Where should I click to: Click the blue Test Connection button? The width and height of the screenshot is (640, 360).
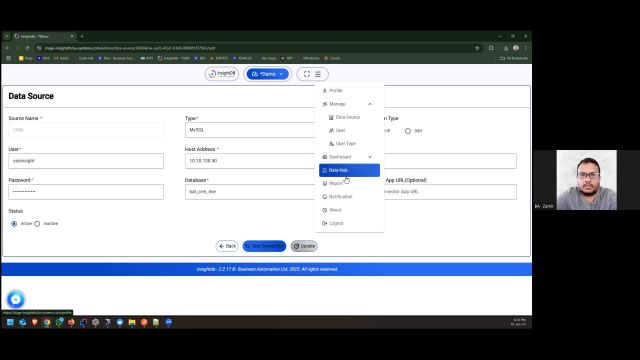click(x=264, y=246)
